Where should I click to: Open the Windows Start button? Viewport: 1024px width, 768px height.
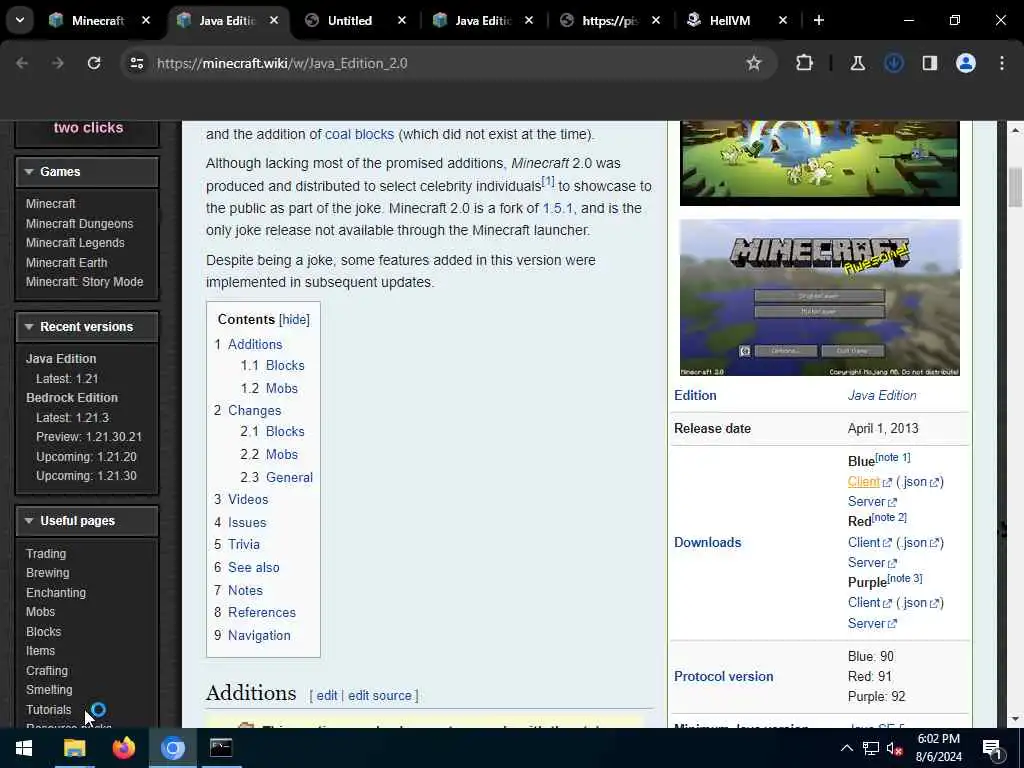pyautogui.click(x=24, y=748)
